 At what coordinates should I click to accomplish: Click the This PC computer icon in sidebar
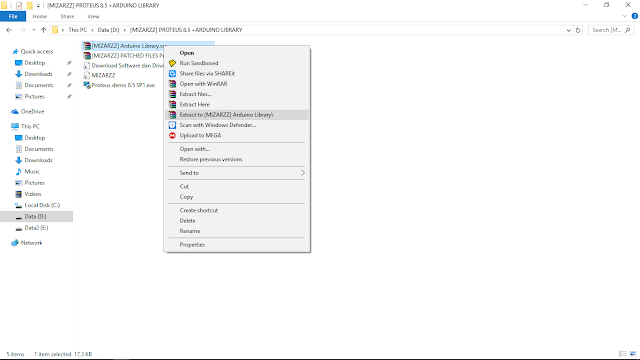point(15,127)
